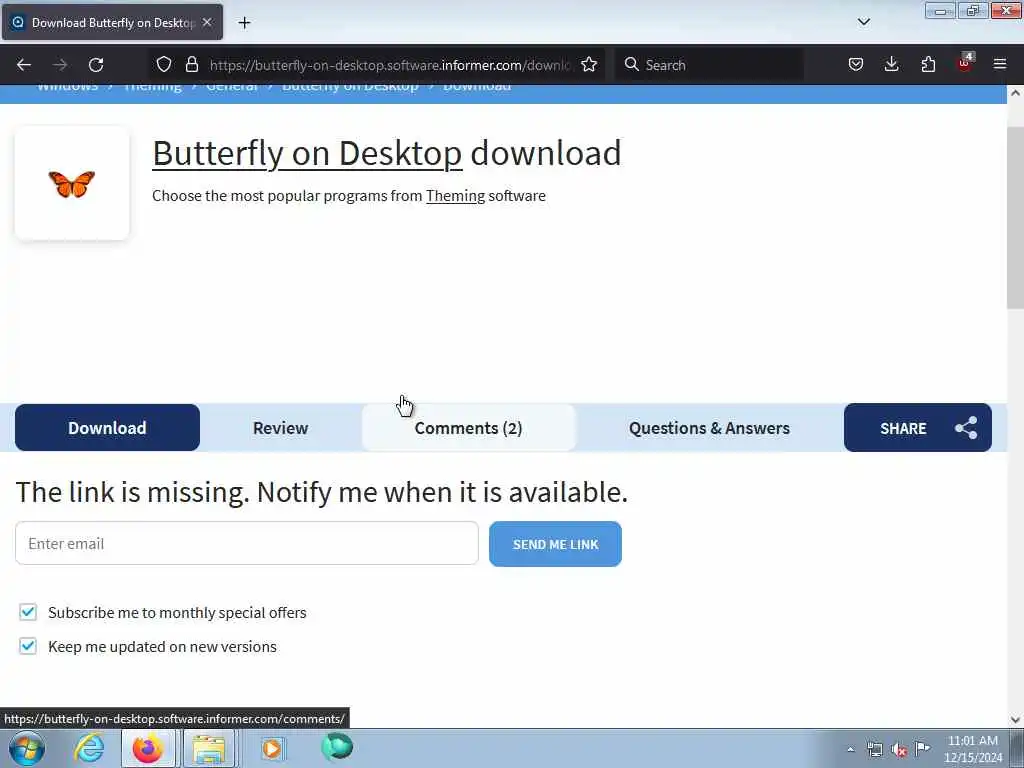Image resolution: width=1024 pixels, height=768 pixels.
Task: Focus the Enter email field
Action: [247, 543]
